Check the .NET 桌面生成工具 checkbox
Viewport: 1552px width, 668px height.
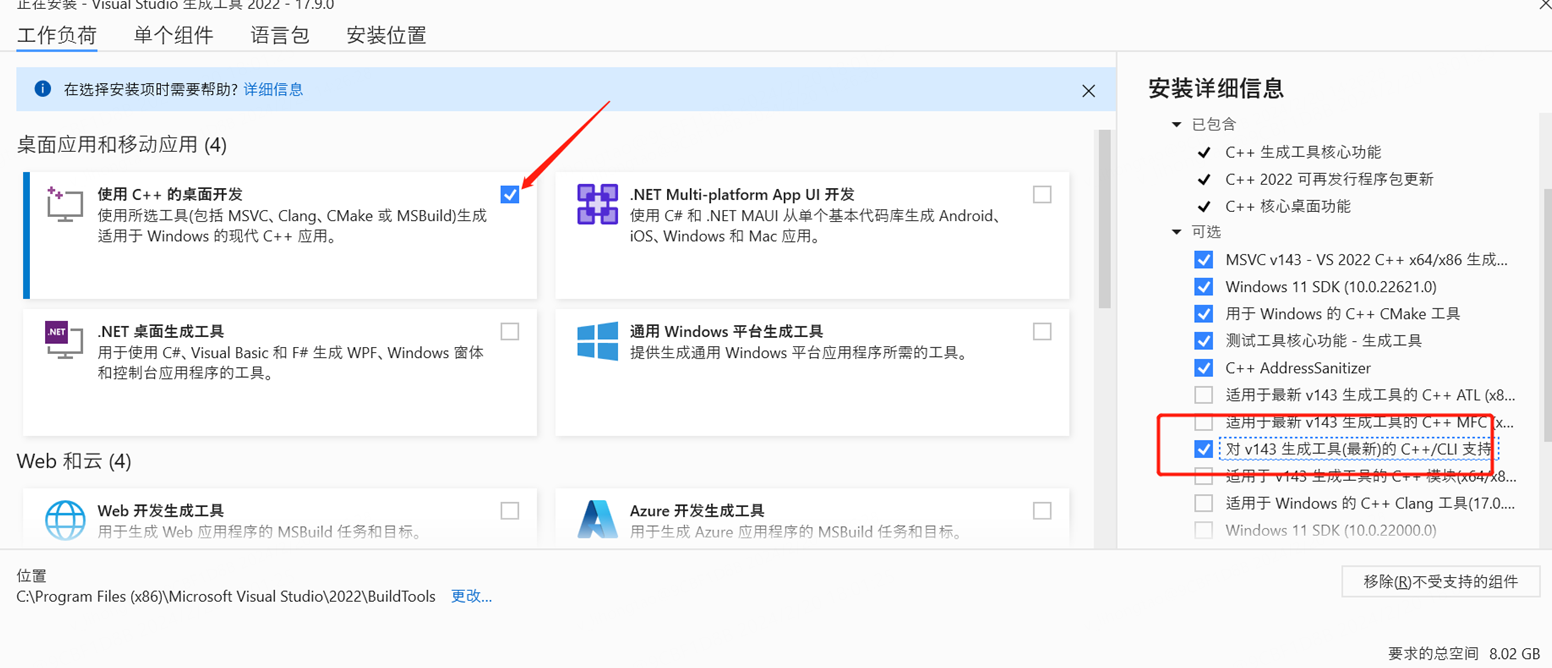point(510,331)
